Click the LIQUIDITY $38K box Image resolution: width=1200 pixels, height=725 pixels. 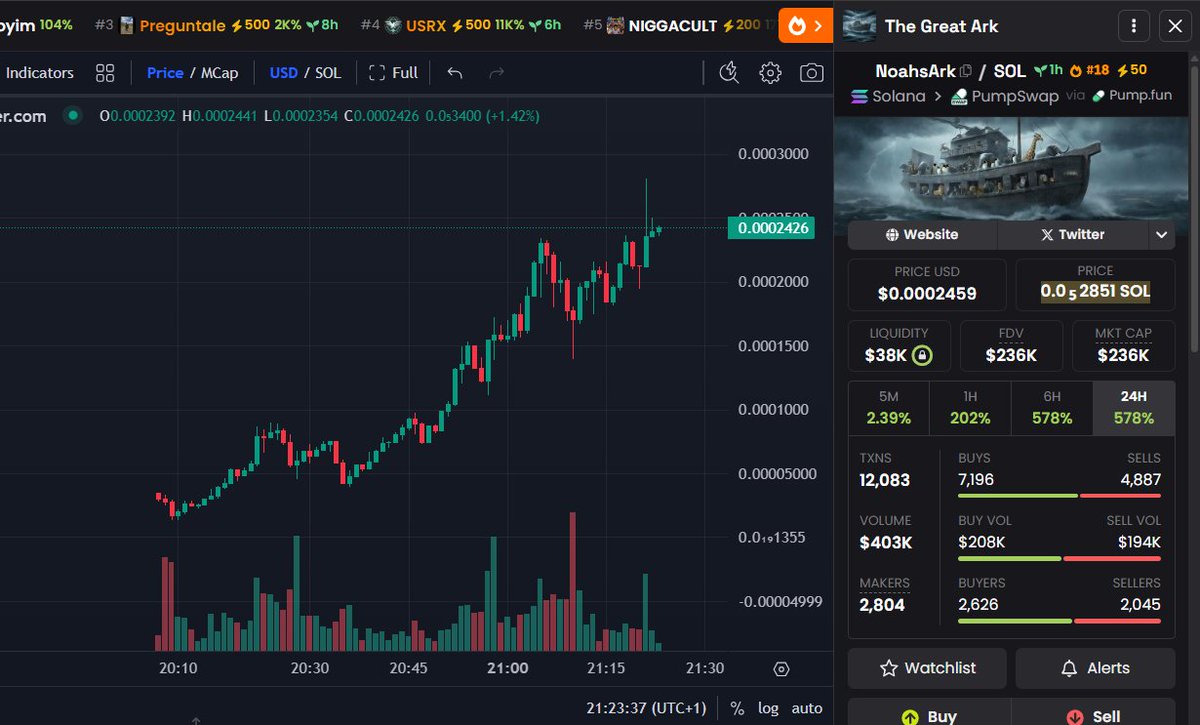coord(899,346)
